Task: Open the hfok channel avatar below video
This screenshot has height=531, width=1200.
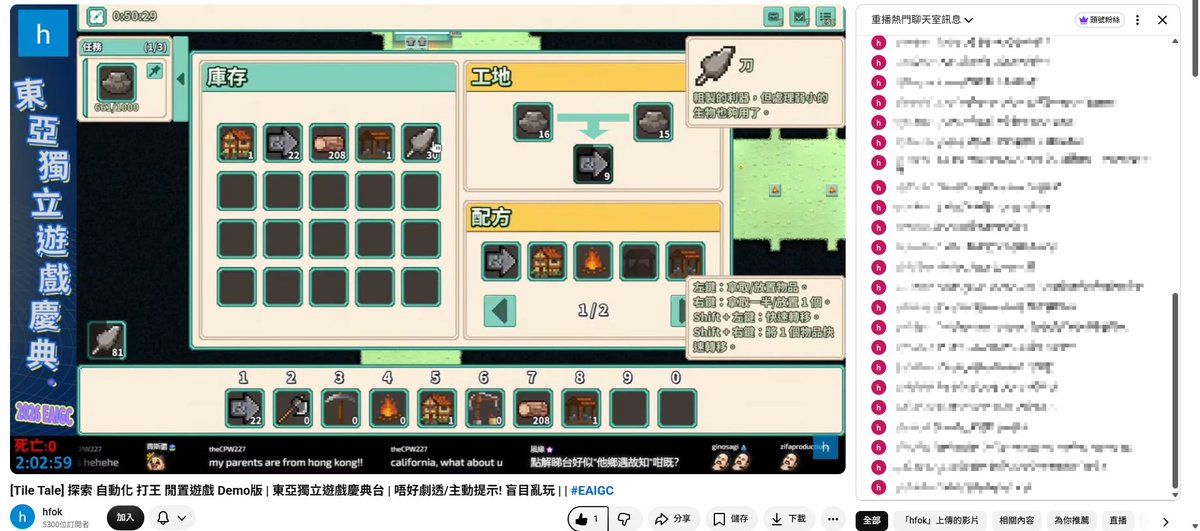Action: 22,517
